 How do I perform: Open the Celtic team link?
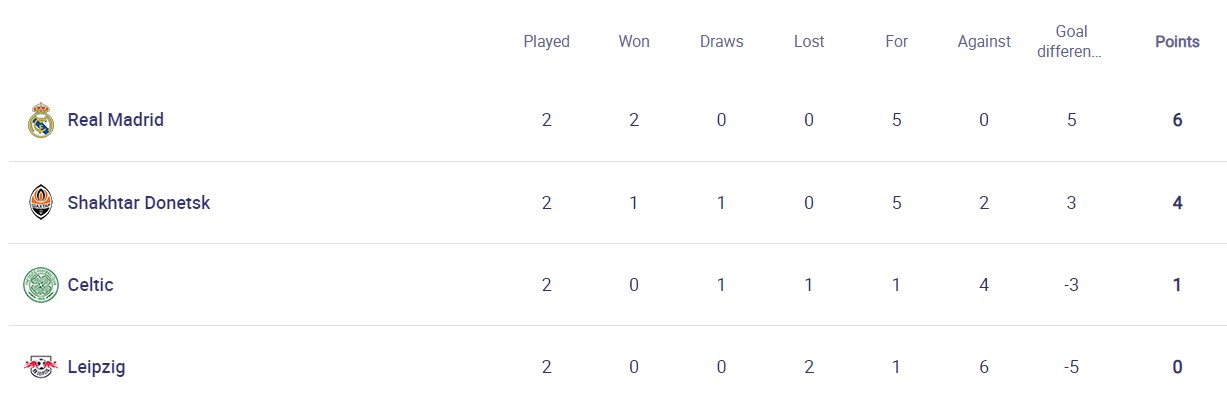pyautogui.click(x=90, y=285)
